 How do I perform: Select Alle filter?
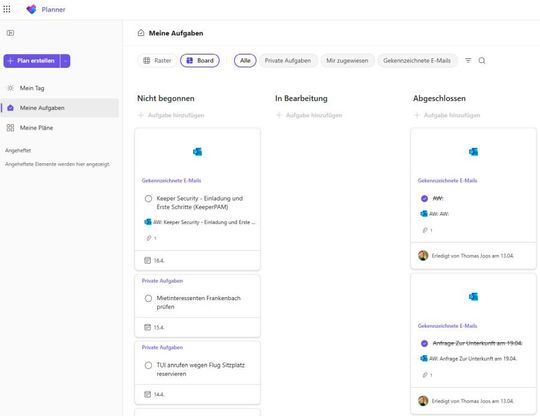(x=245, y=61)
